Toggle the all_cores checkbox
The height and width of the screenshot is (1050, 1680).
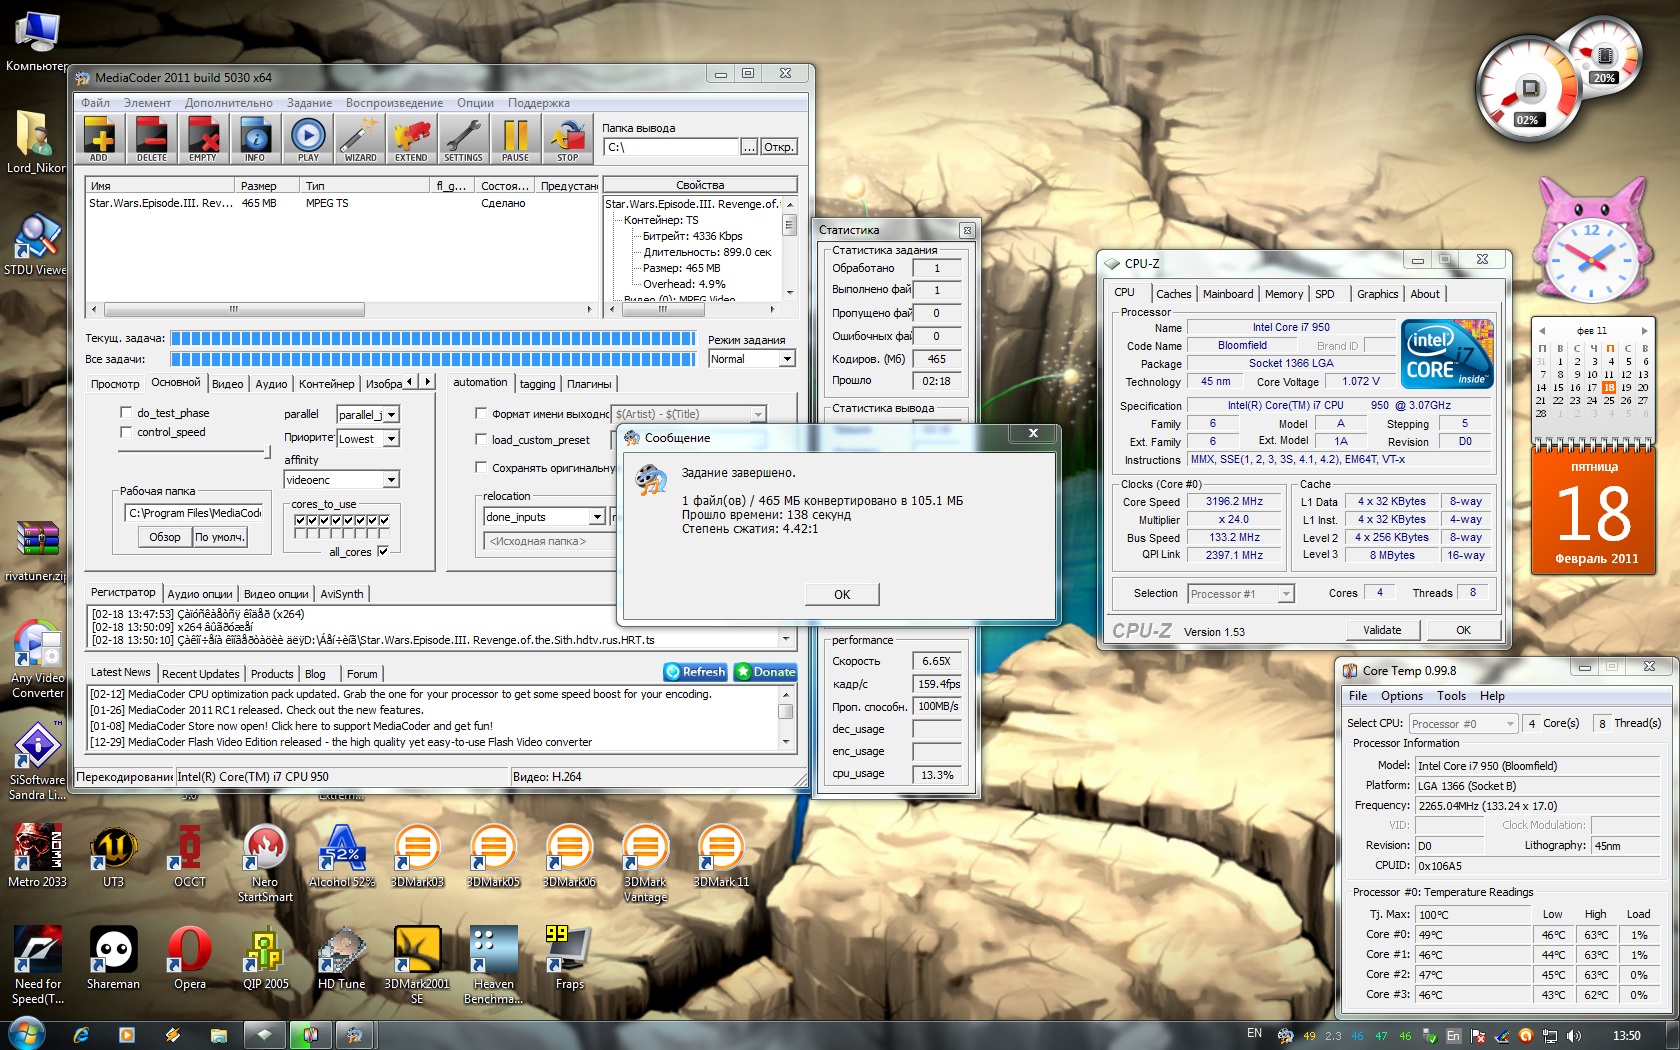point(383,551)
